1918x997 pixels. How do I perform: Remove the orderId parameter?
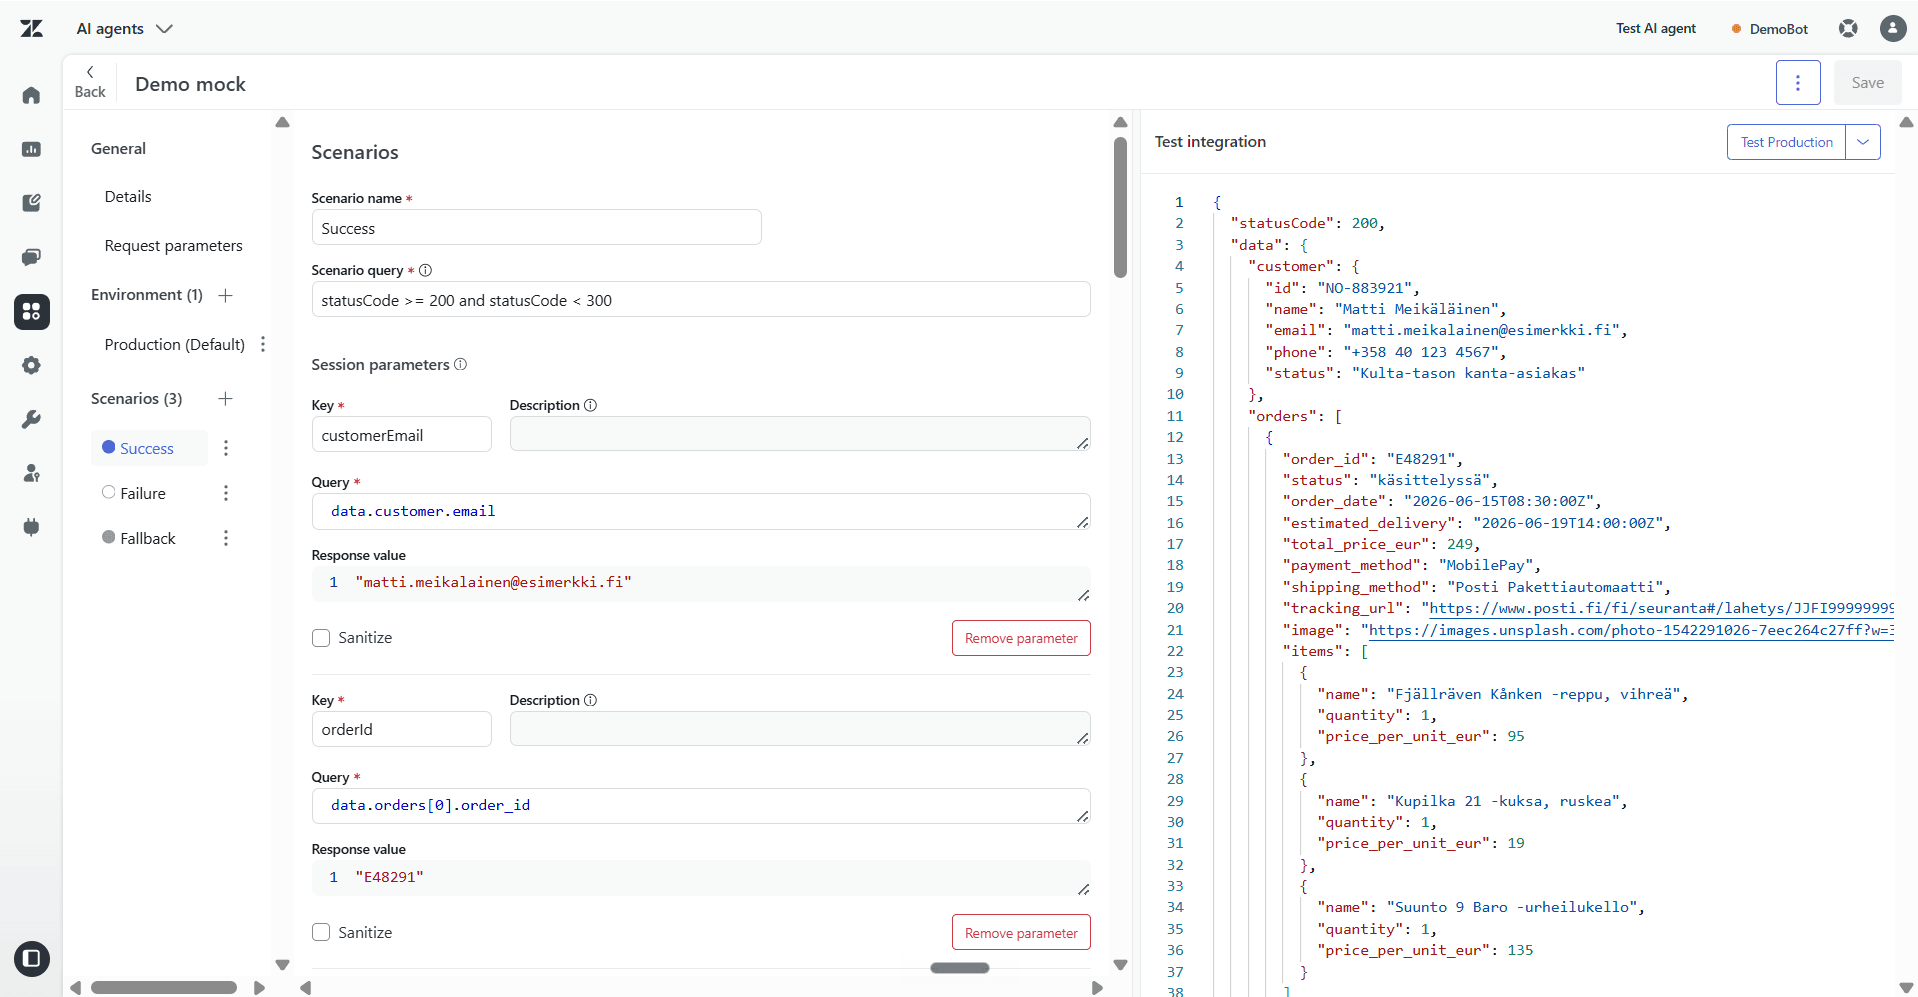pos(1021,933)
